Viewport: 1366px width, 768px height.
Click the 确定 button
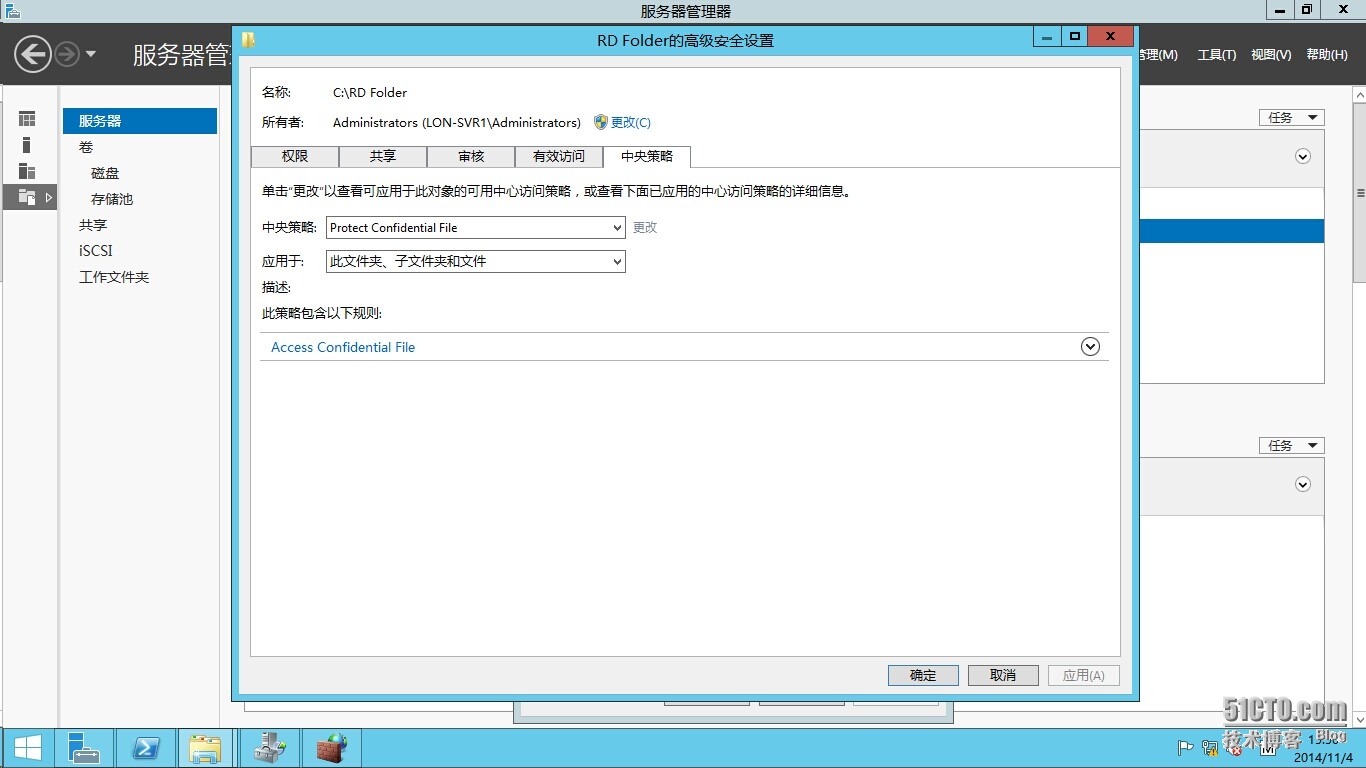pyautogui.click(x=923, y=675)
